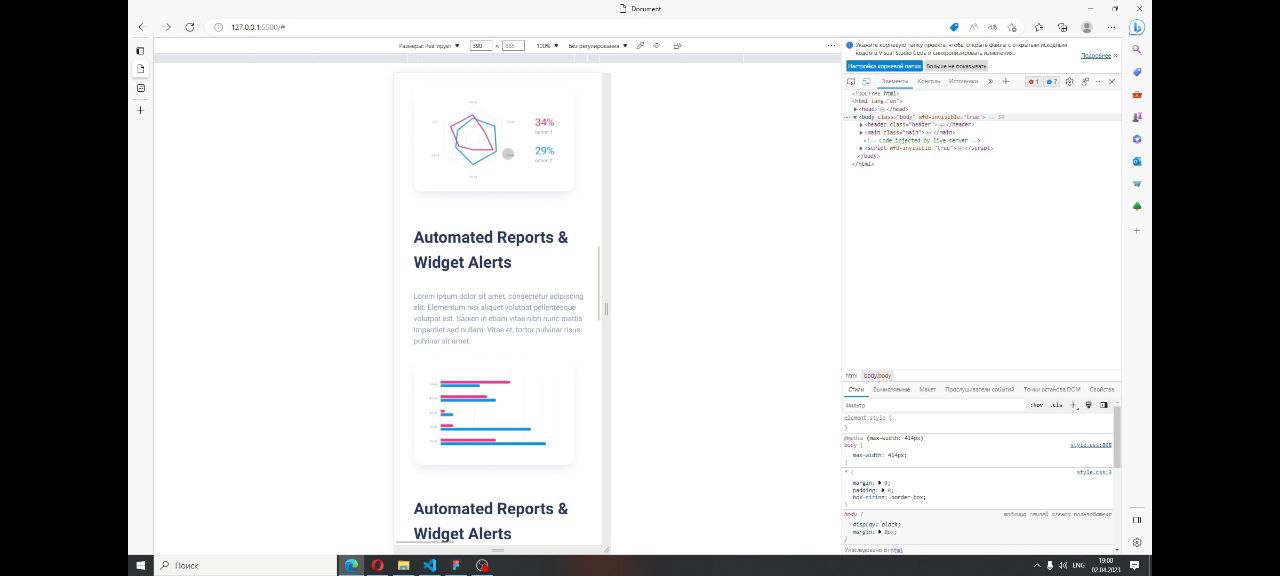Expand the main class="main" node
Image resolution: width=1280 pixels, height=576 pixels.
(x=861, y=132)
